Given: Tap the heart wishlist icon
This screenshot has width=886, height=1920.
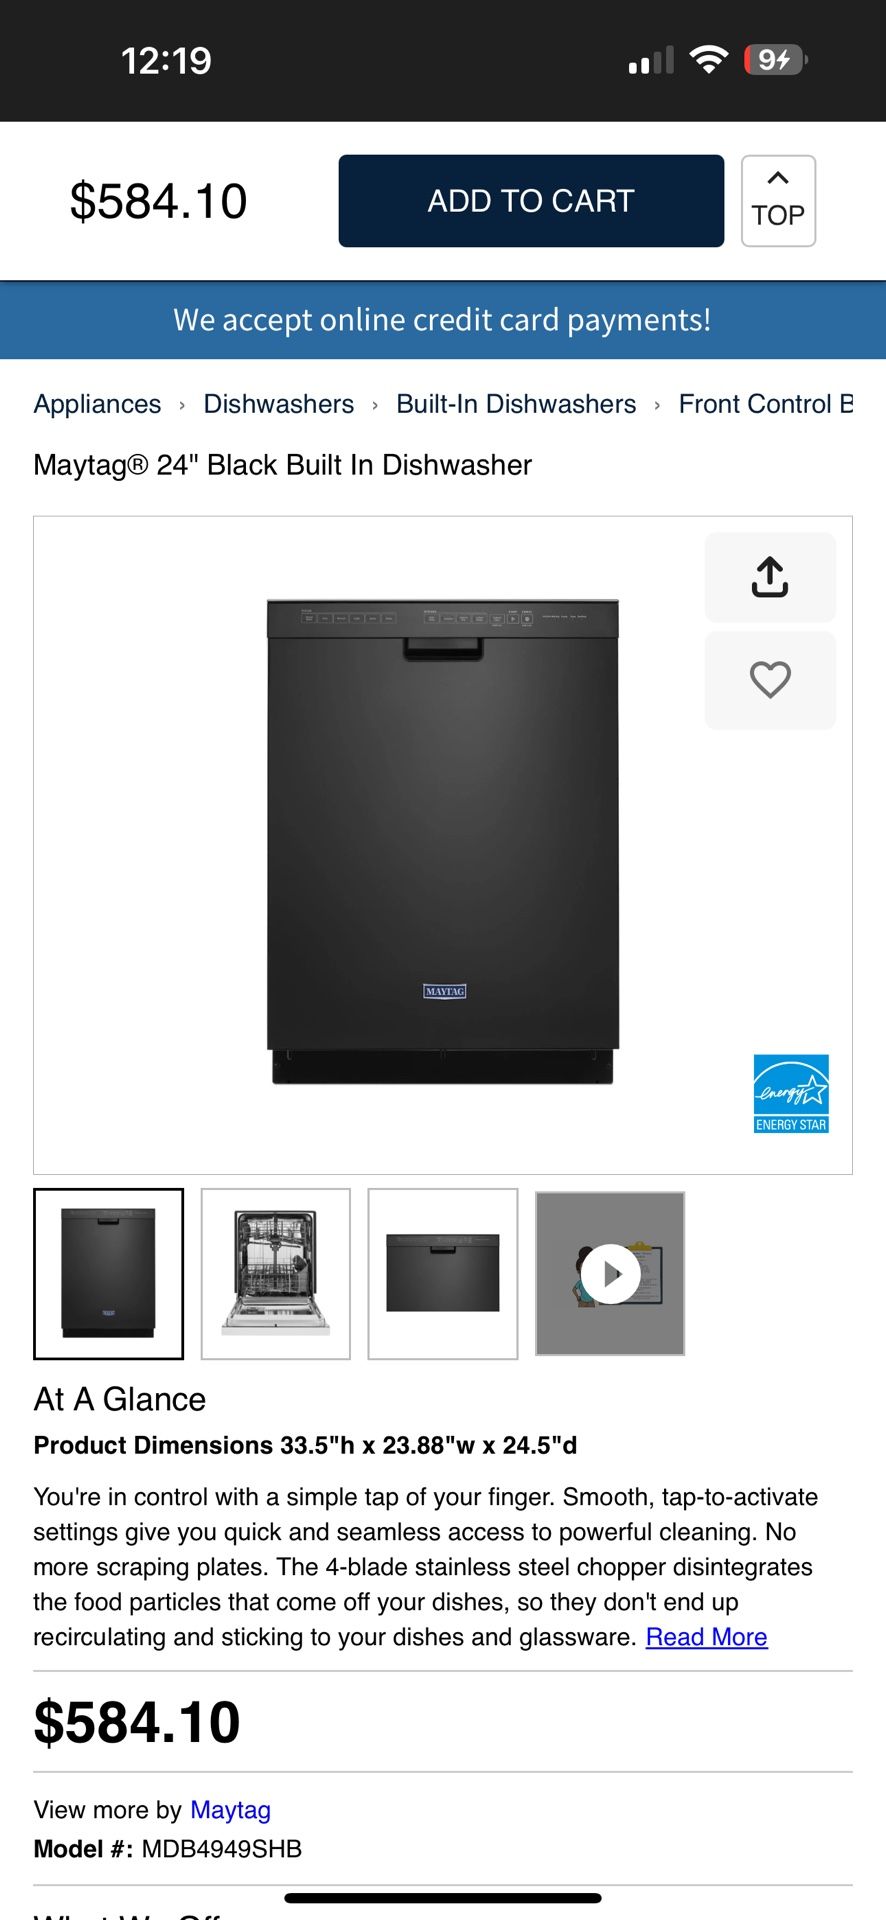Looking at the screenshot, I should (770, 680).
